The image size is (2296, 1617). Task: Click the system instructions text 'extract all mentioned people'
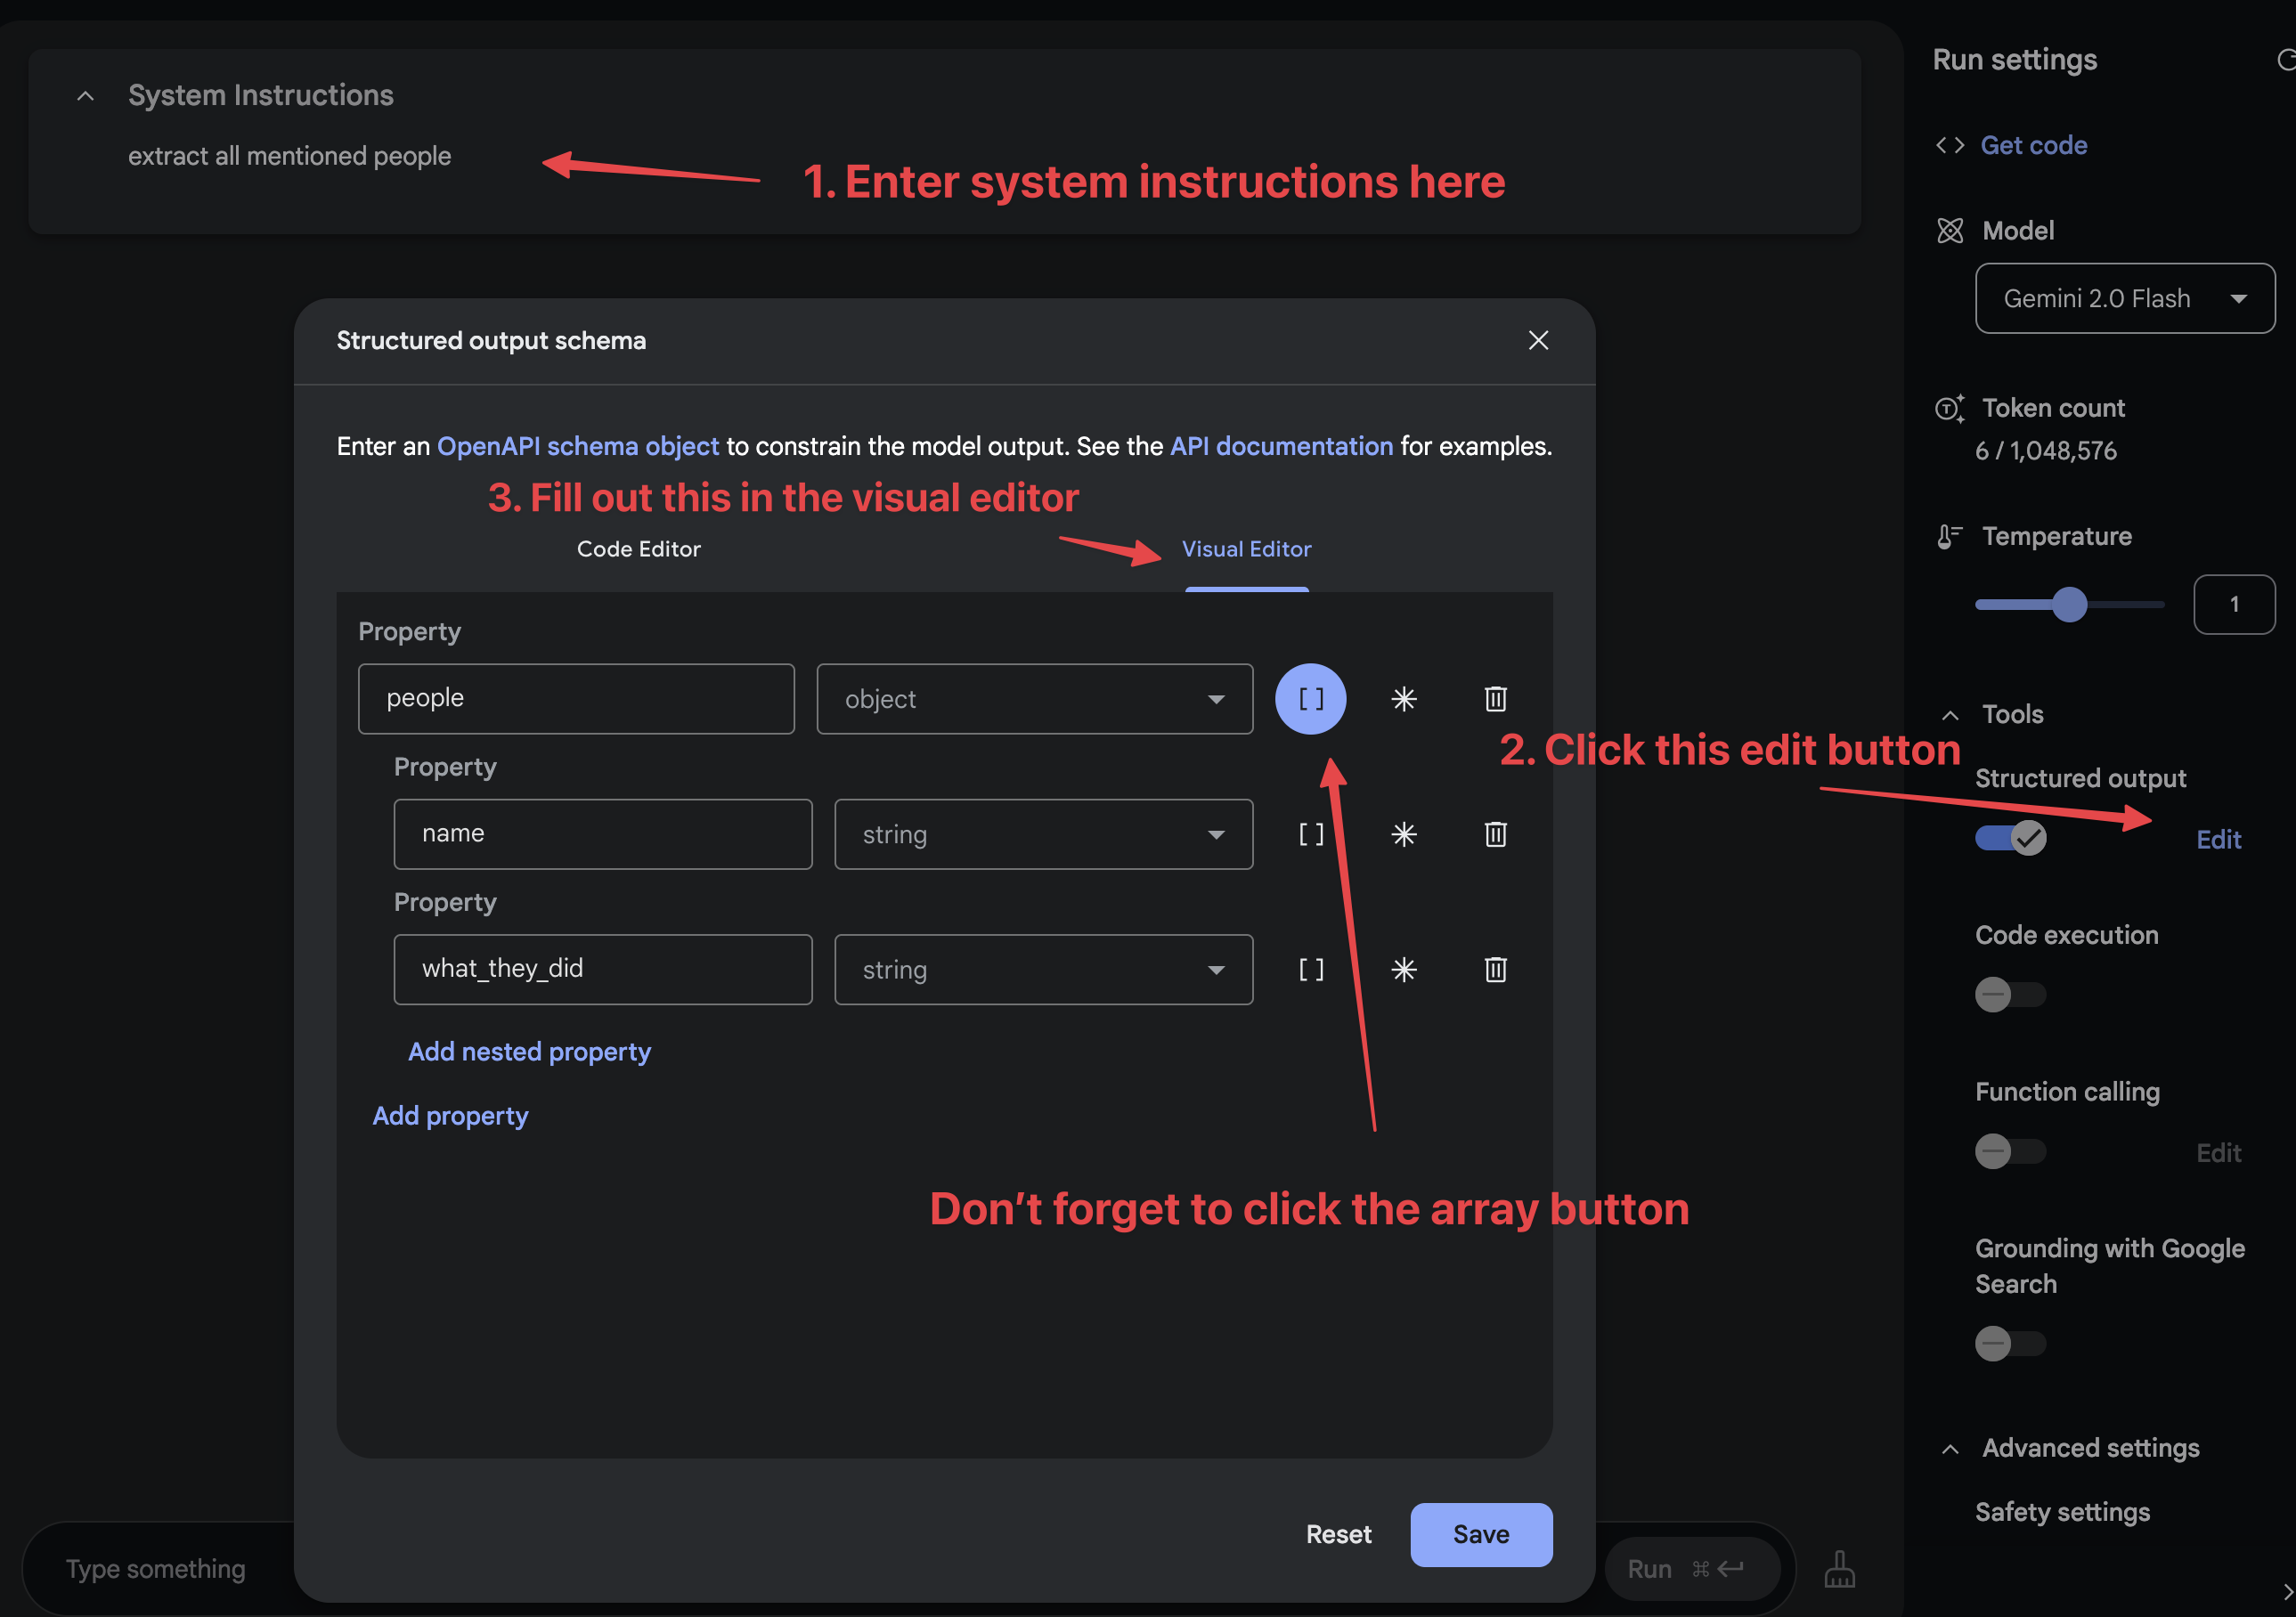pos(289,156)
